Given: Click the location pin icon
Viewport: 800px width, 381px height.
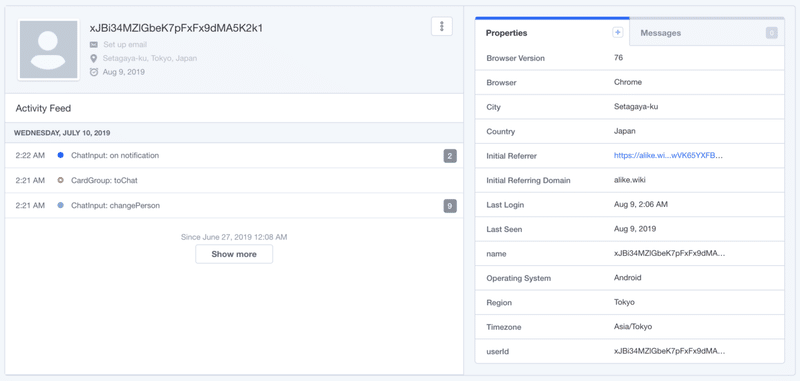Looking at the screenshot, I should (93, 58).
